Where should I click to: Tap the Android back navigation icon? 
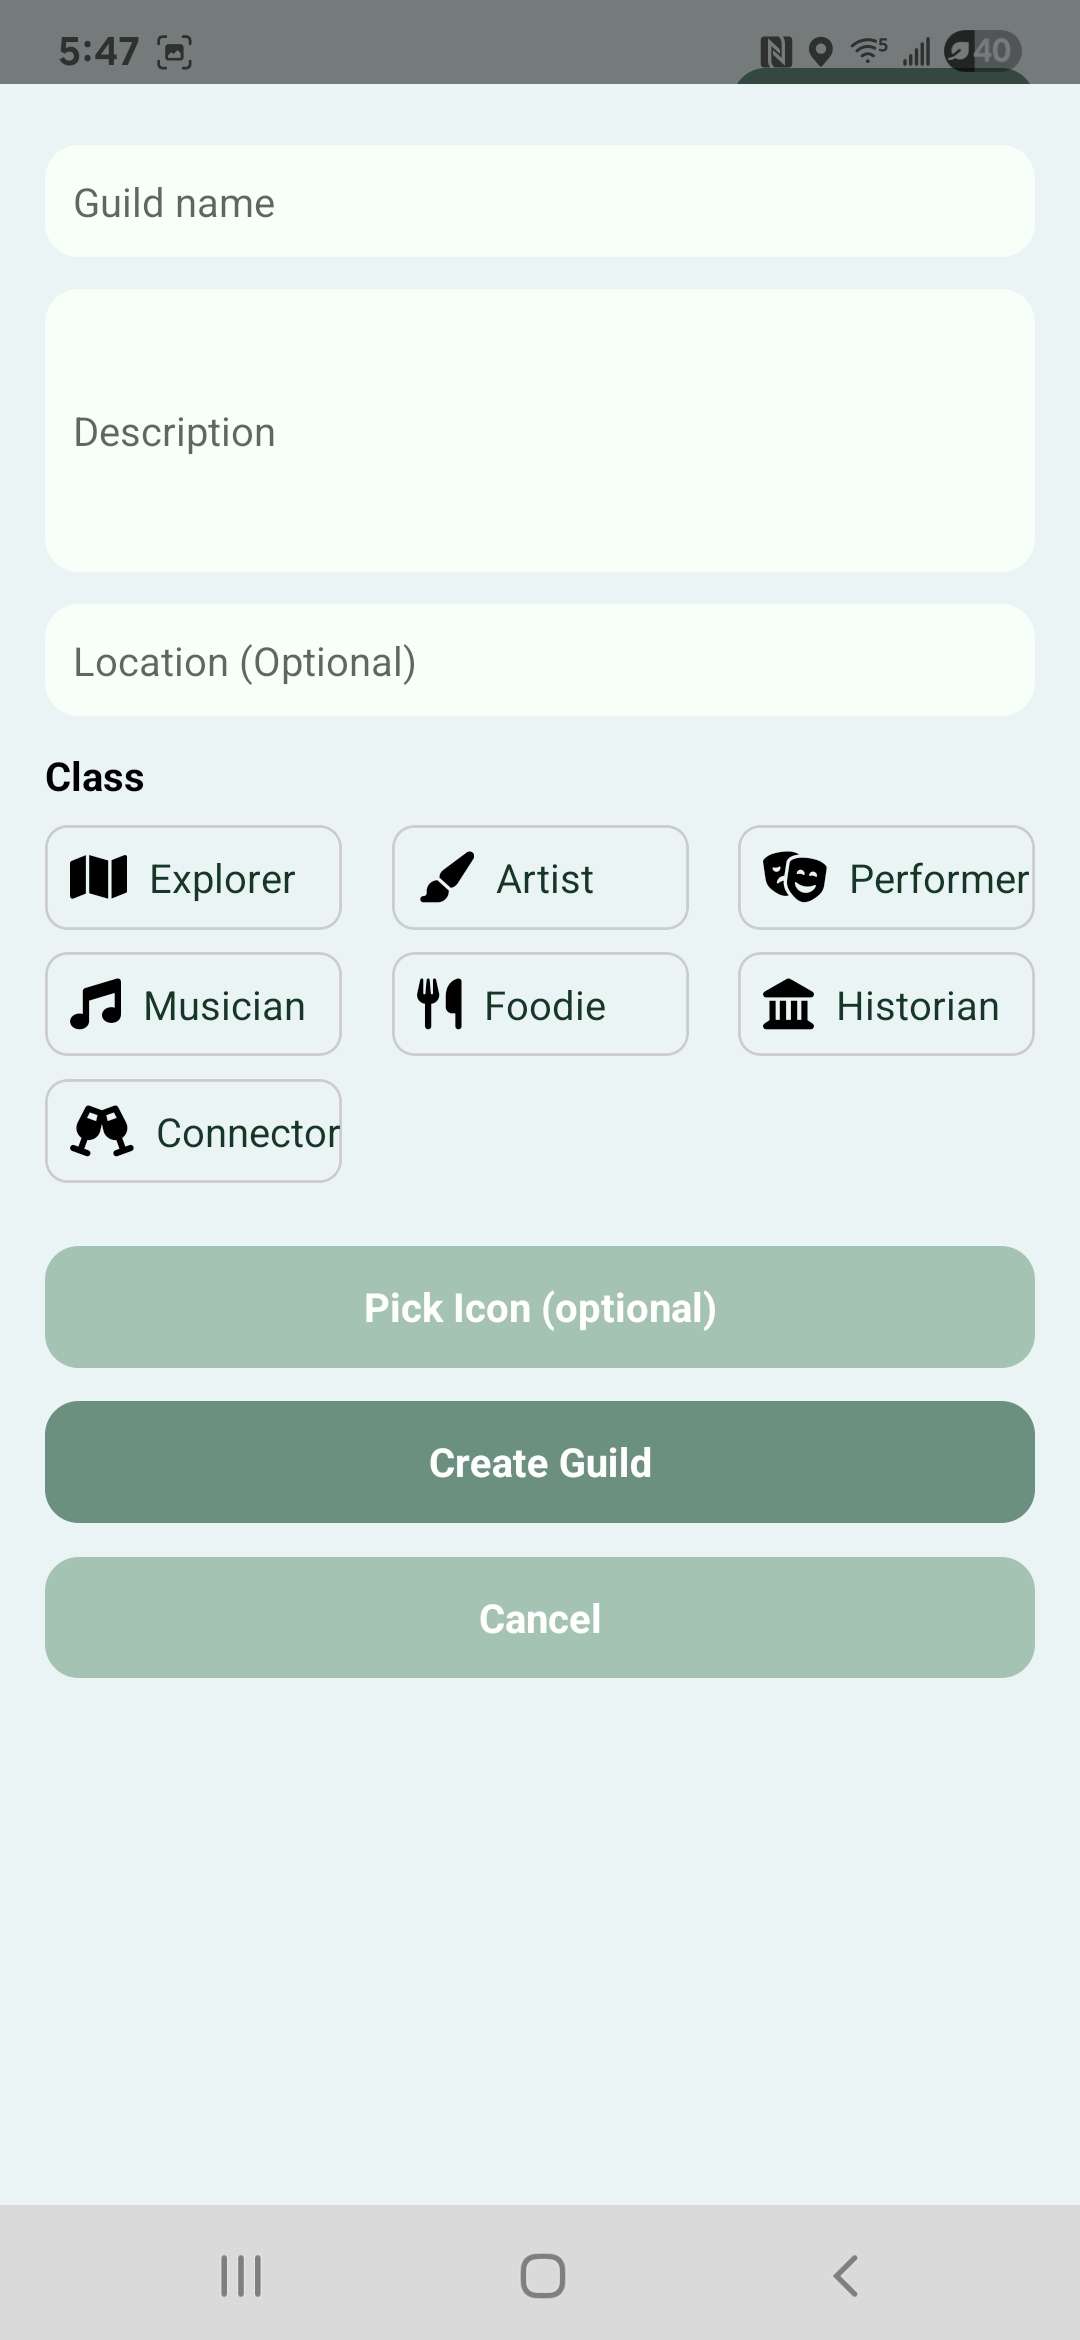click(846, 2276)
